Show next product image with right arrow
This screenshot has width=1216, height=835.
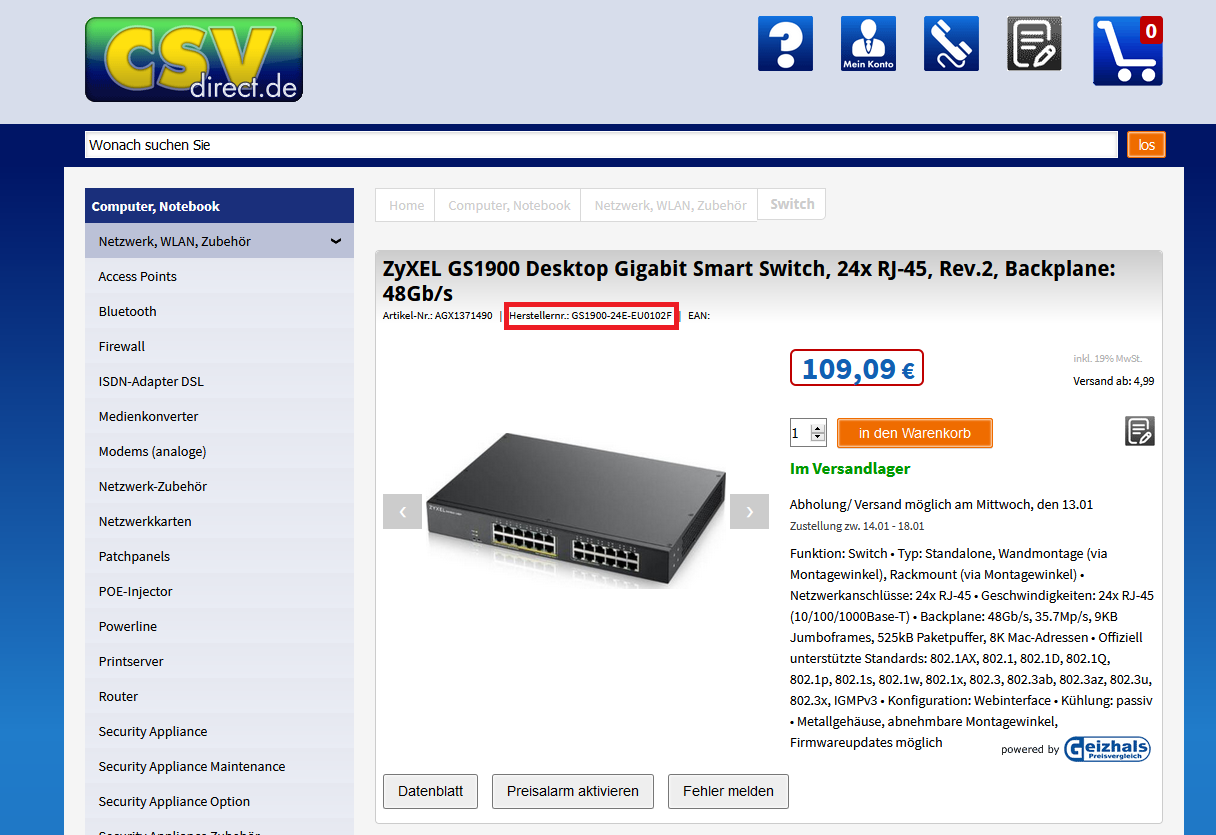coord(749,511)
